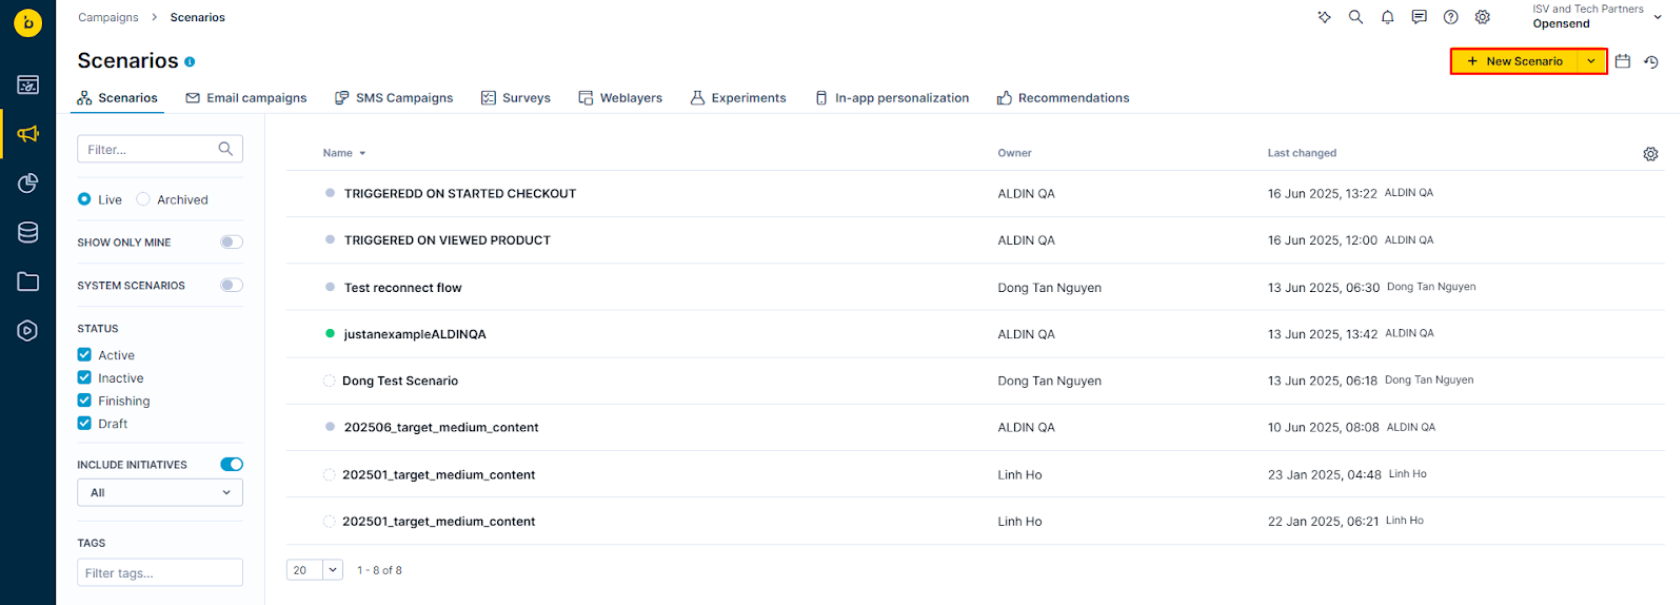This screenshot has height=605, width=1680.
Task: Toggle the Show Only Mine switch
Action: pyautogui.click(x=231, y=242)
